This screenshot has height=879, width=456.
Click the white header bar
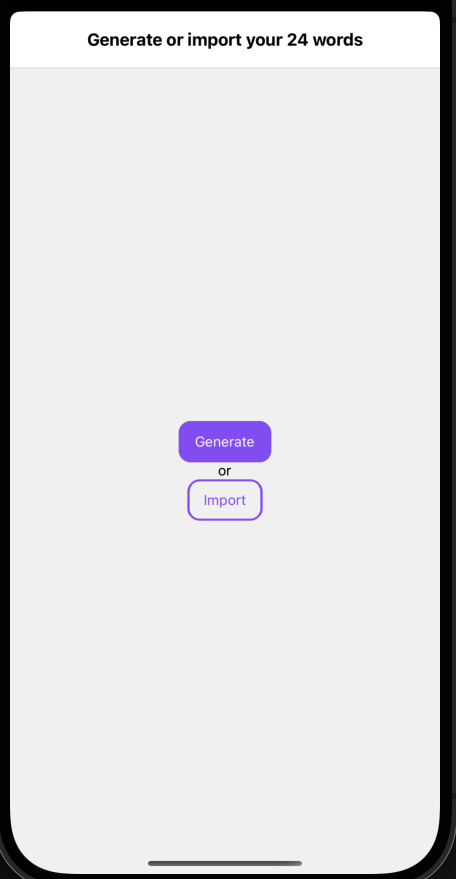coord(225,39)
